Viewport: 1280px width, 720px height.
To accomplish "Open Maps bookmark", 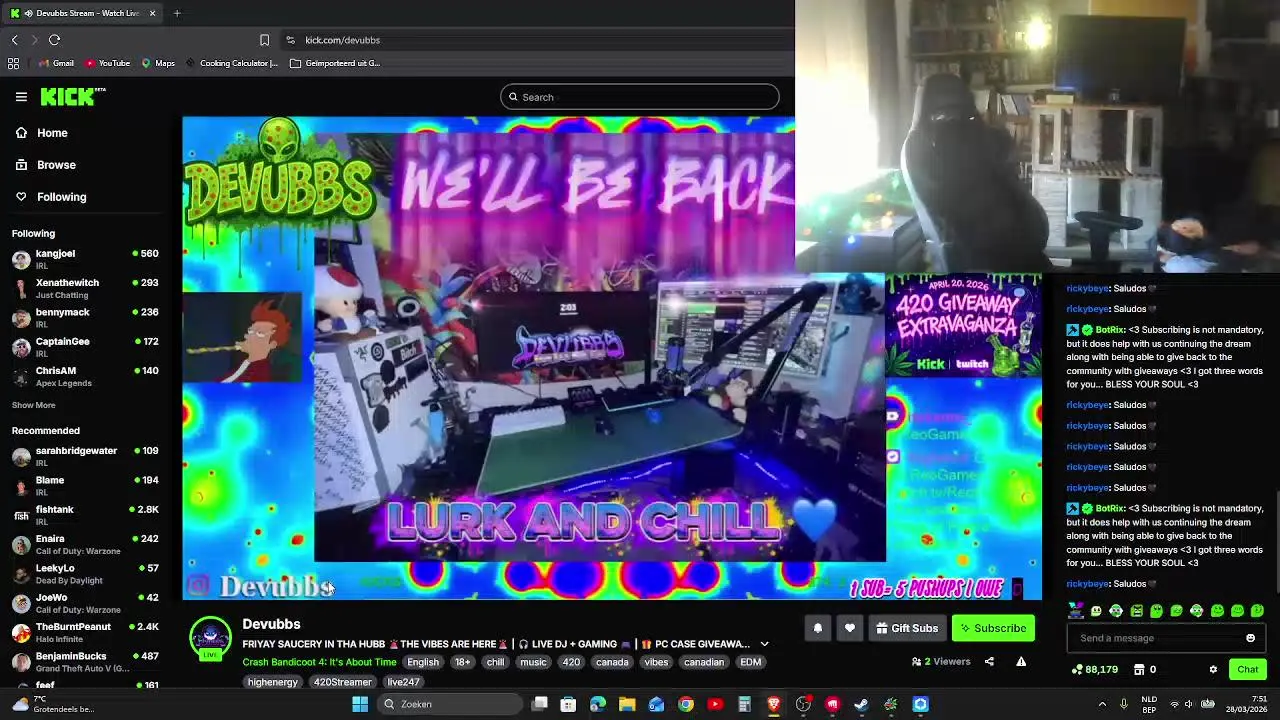I will 158,63.
